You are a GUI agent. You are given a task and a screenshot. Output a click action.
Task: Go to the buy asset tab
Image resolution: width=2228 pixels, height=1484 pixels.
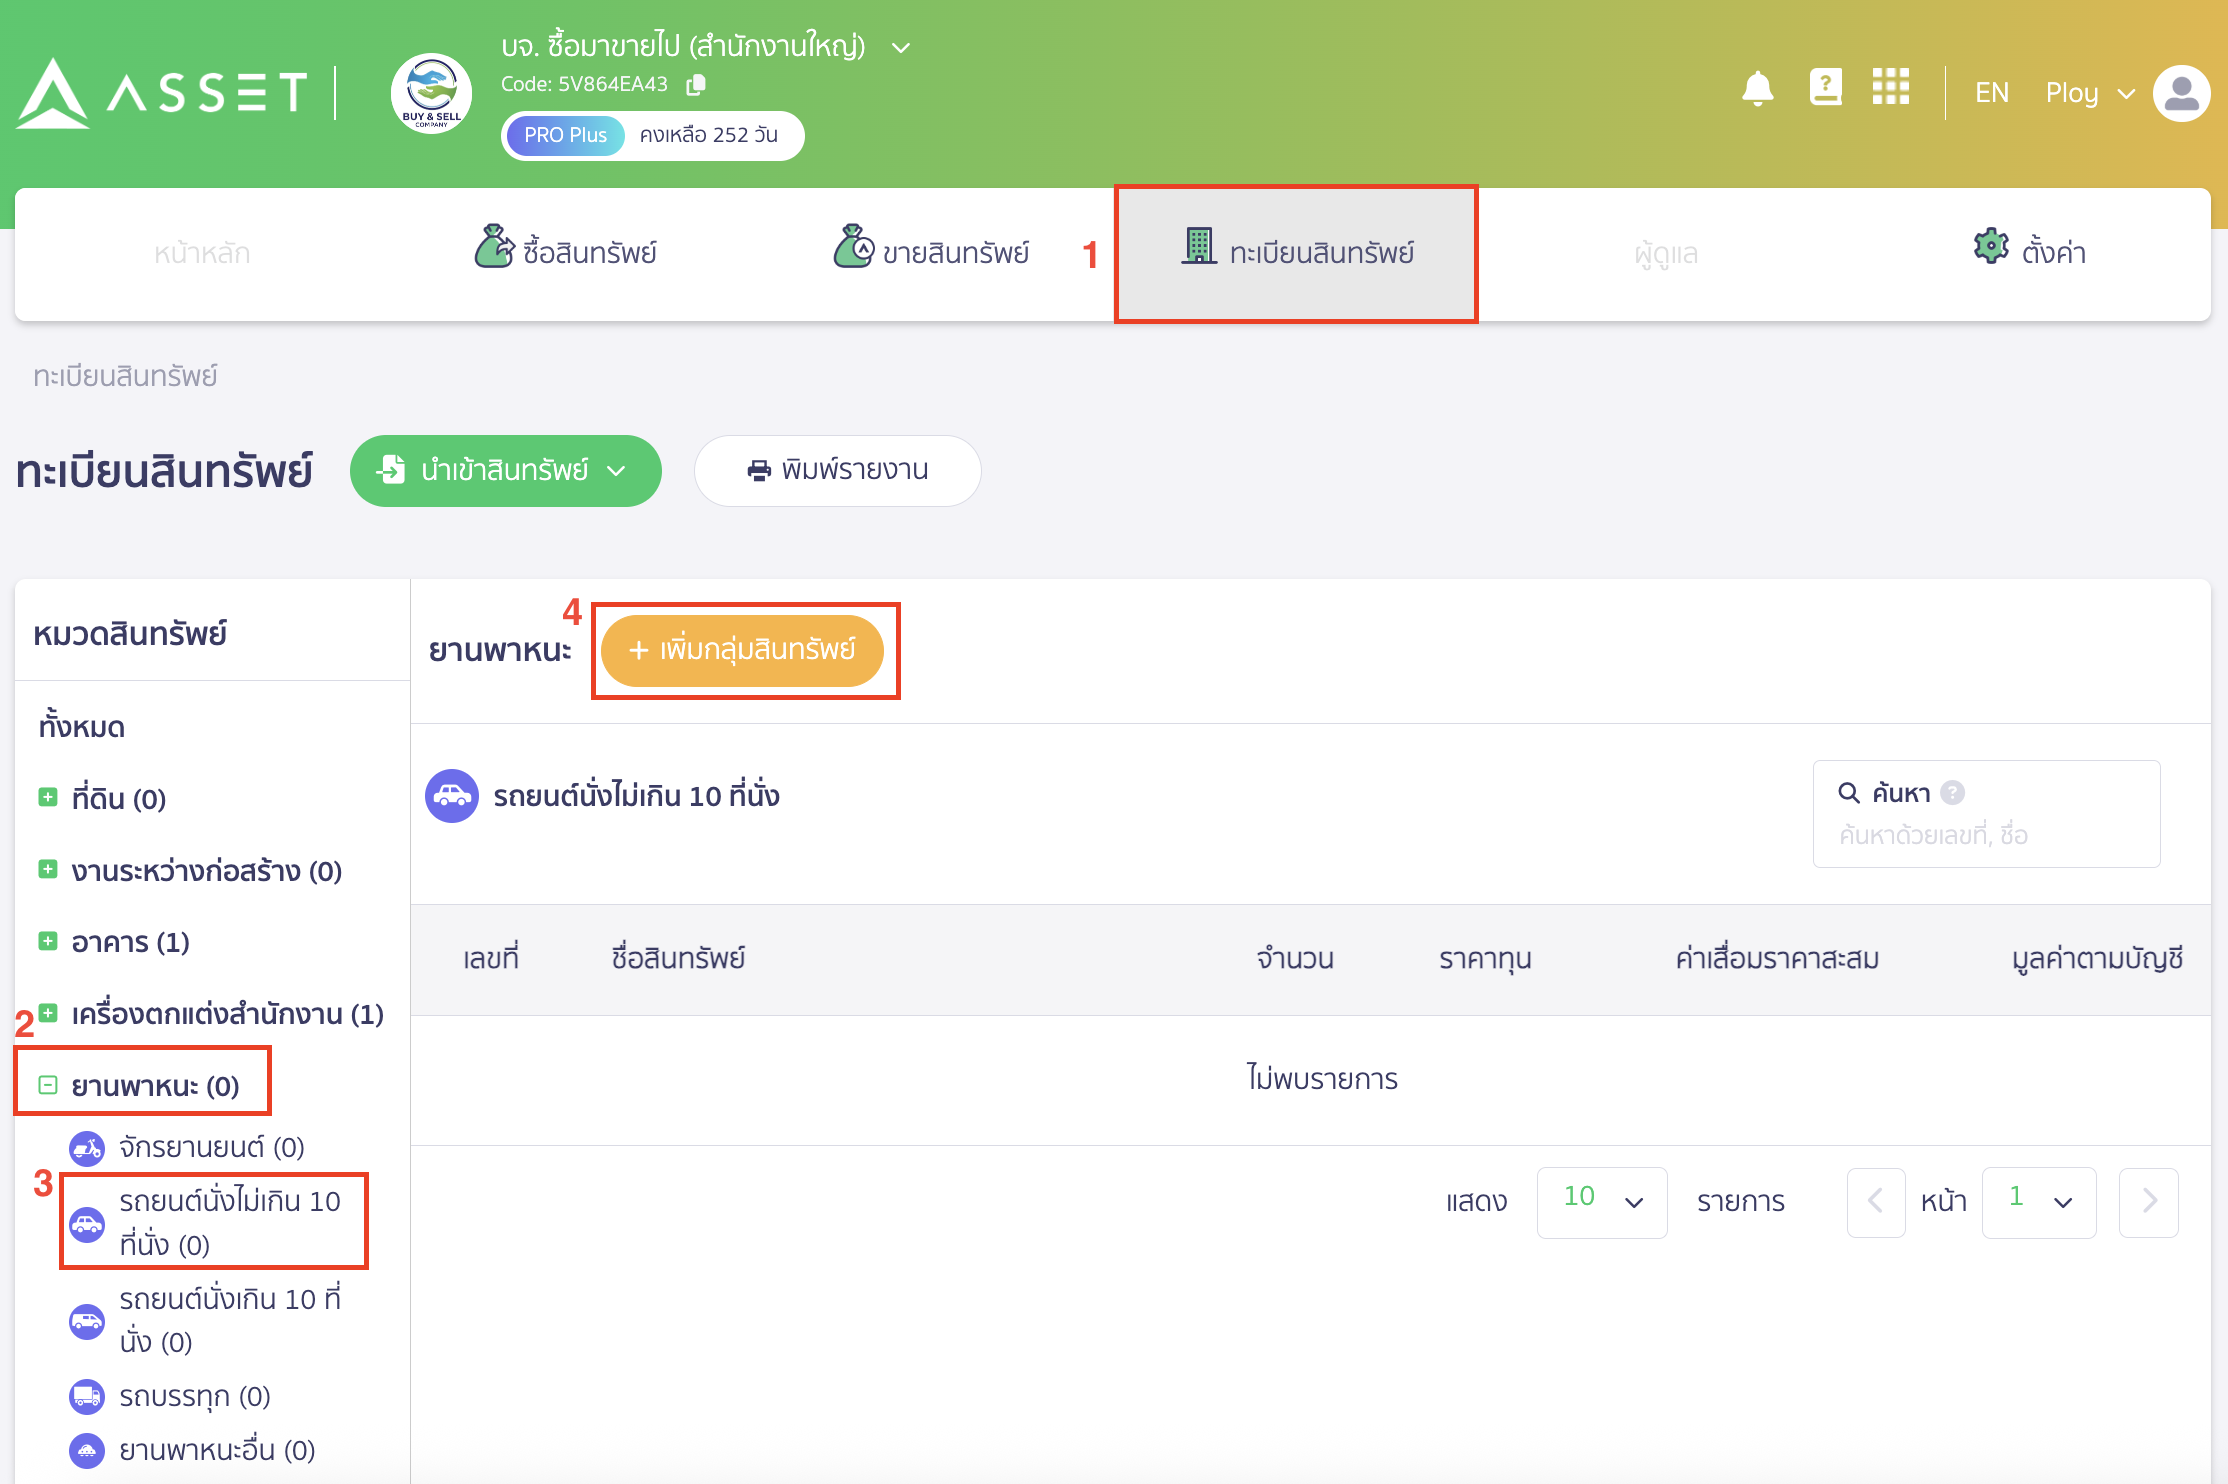[566, 253]
